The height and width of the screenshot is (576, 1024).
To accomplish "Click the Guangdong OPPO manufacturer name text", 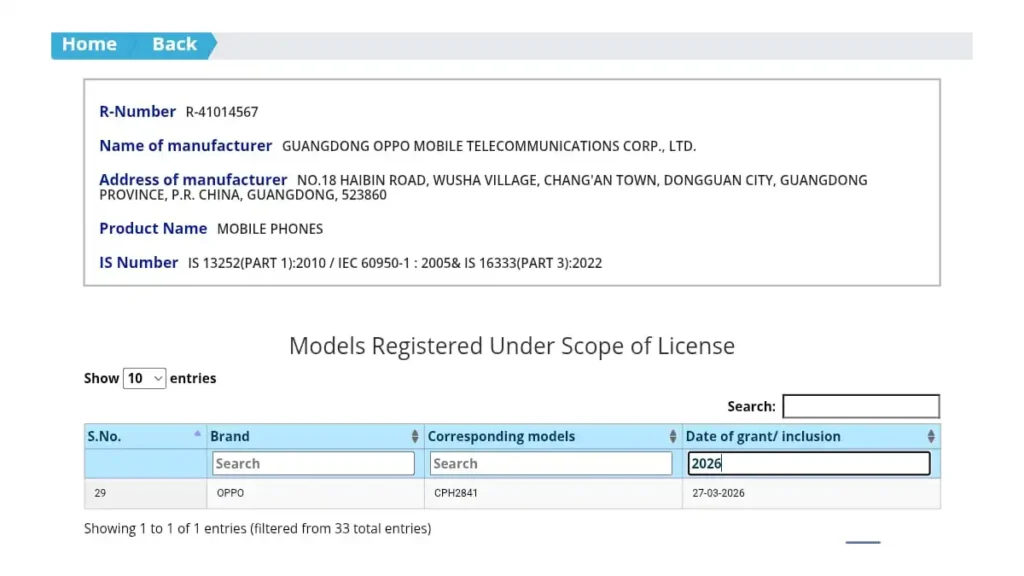I will coord(488,146).
